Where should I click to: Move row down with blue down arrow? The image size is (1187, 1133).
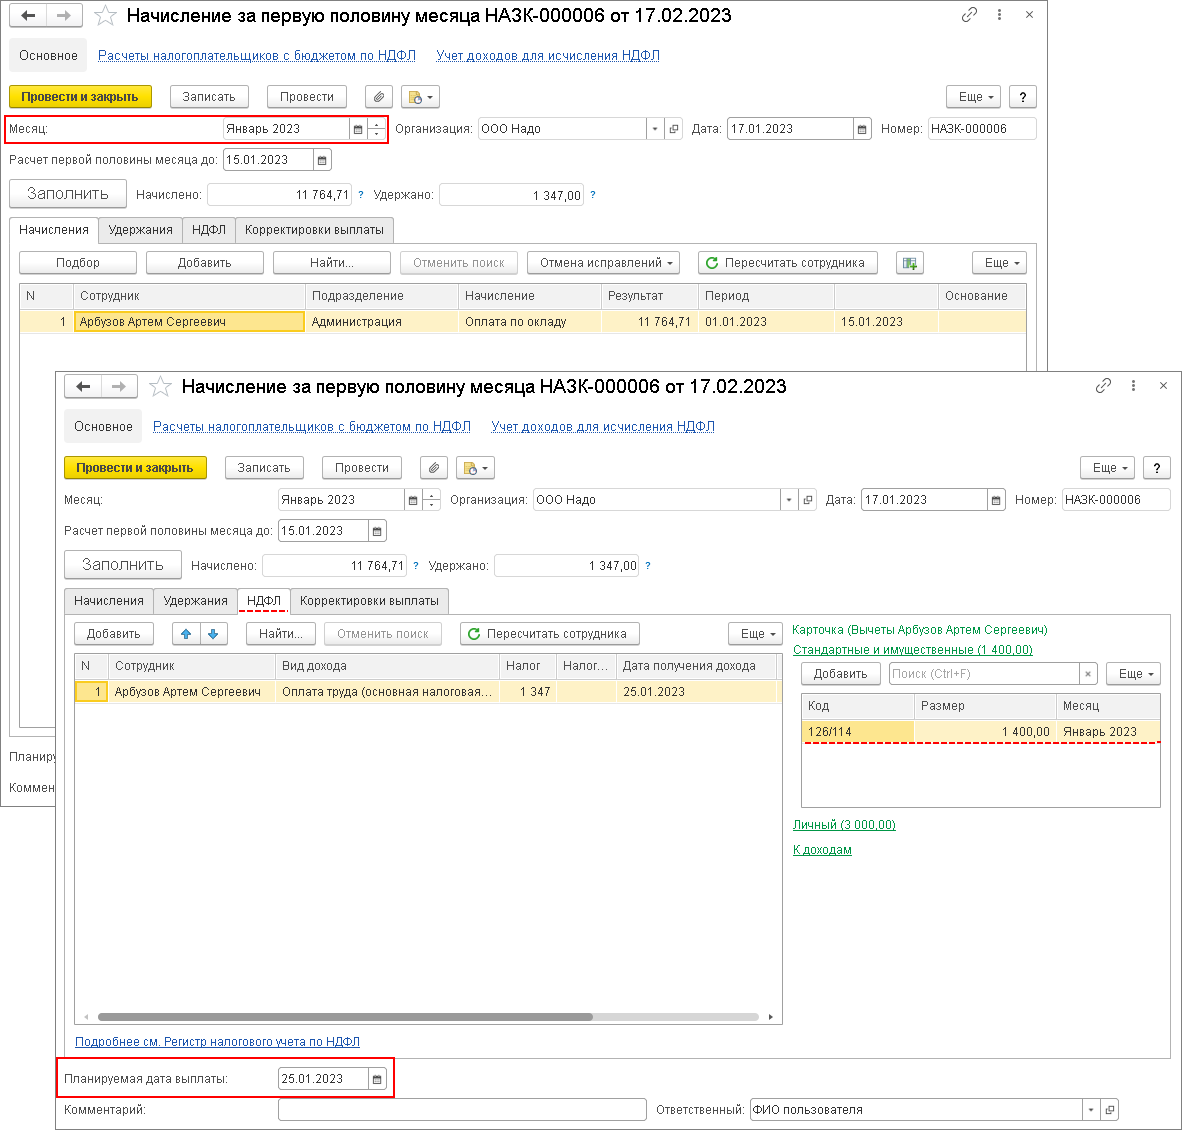(x=213, y=634)
